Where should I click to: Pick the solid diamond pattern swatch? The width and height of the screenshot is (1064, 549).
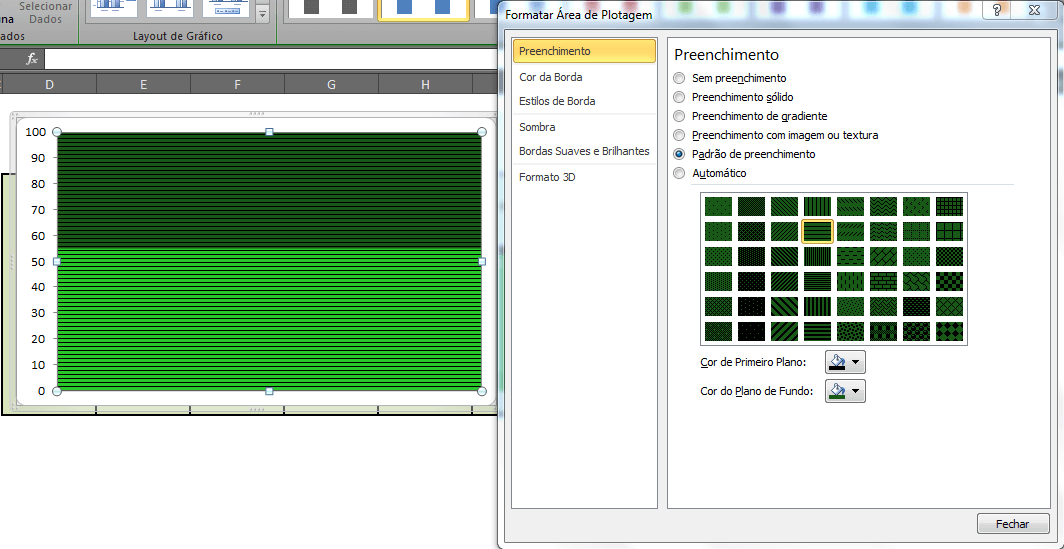950,331
